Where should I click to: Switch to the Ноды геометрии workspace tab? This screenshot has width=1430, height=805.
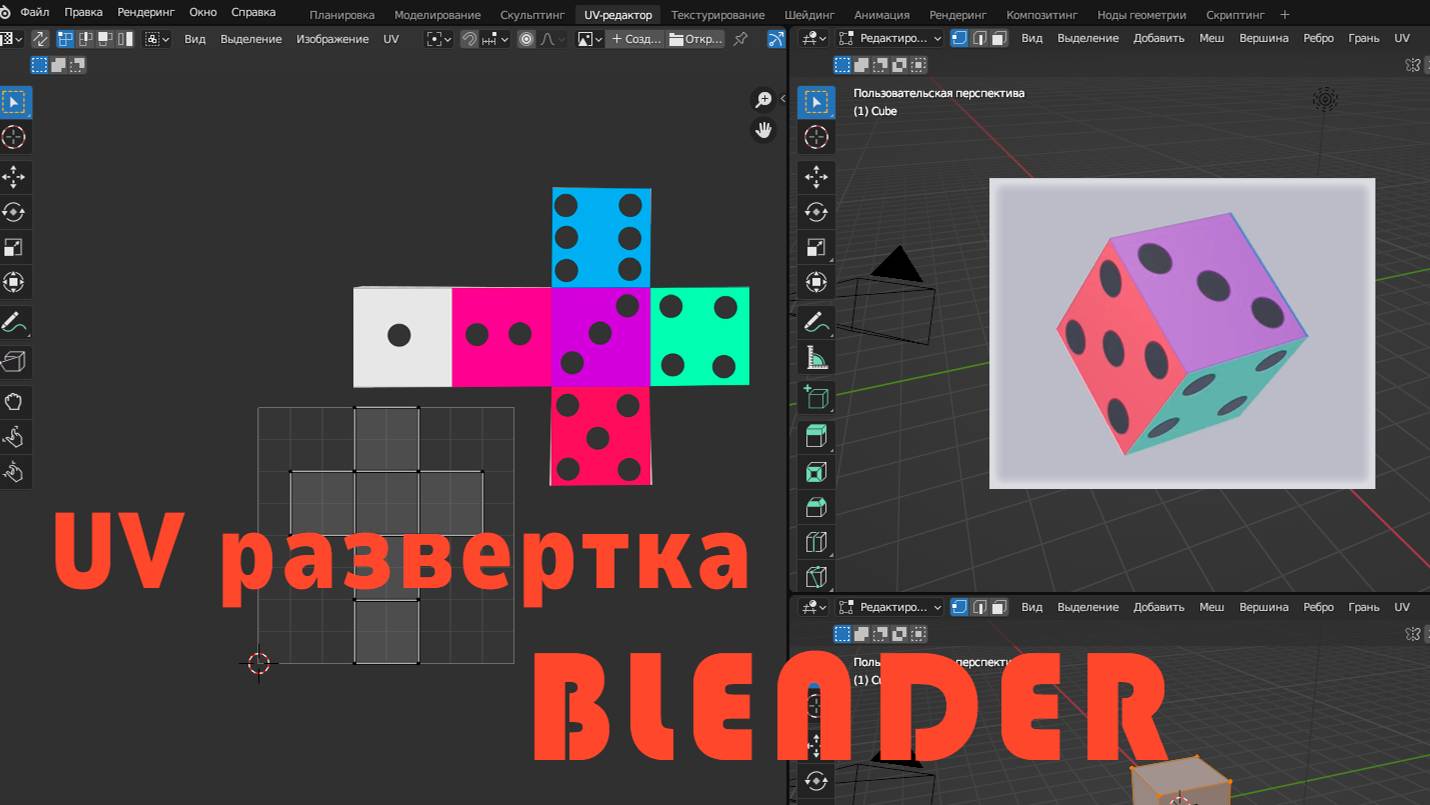tap(1141, 15)
